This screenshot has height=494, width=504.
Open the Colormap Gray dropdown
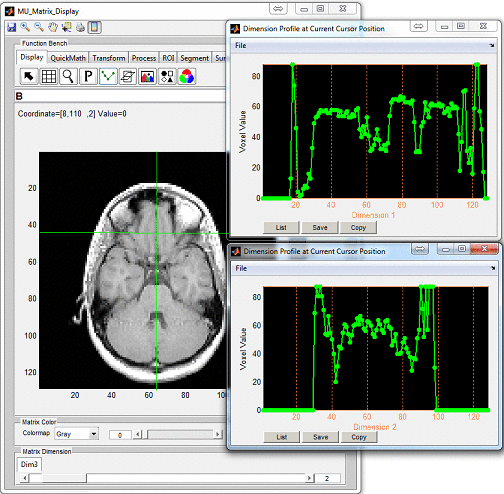[x=76, y=434]
